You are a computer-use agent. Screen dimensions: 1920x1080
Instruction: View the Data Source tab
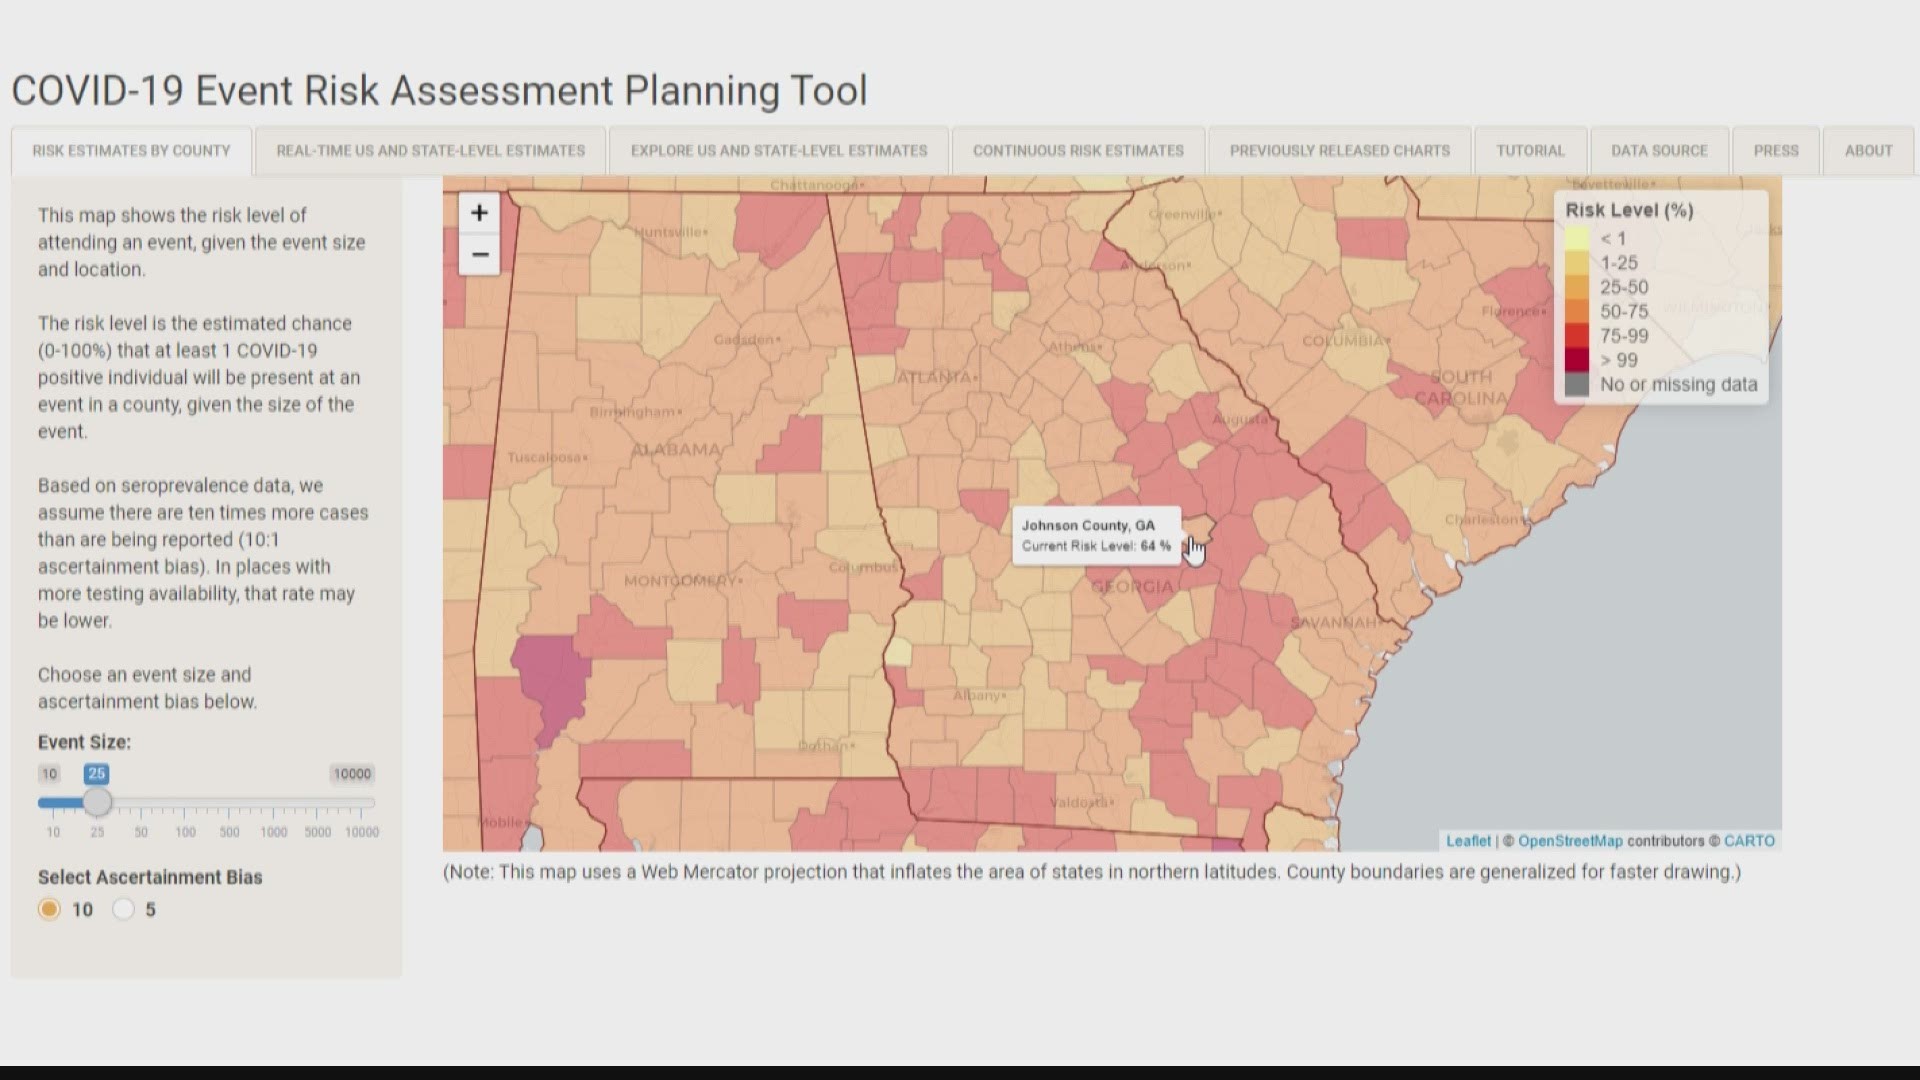tap(1659, 151)
